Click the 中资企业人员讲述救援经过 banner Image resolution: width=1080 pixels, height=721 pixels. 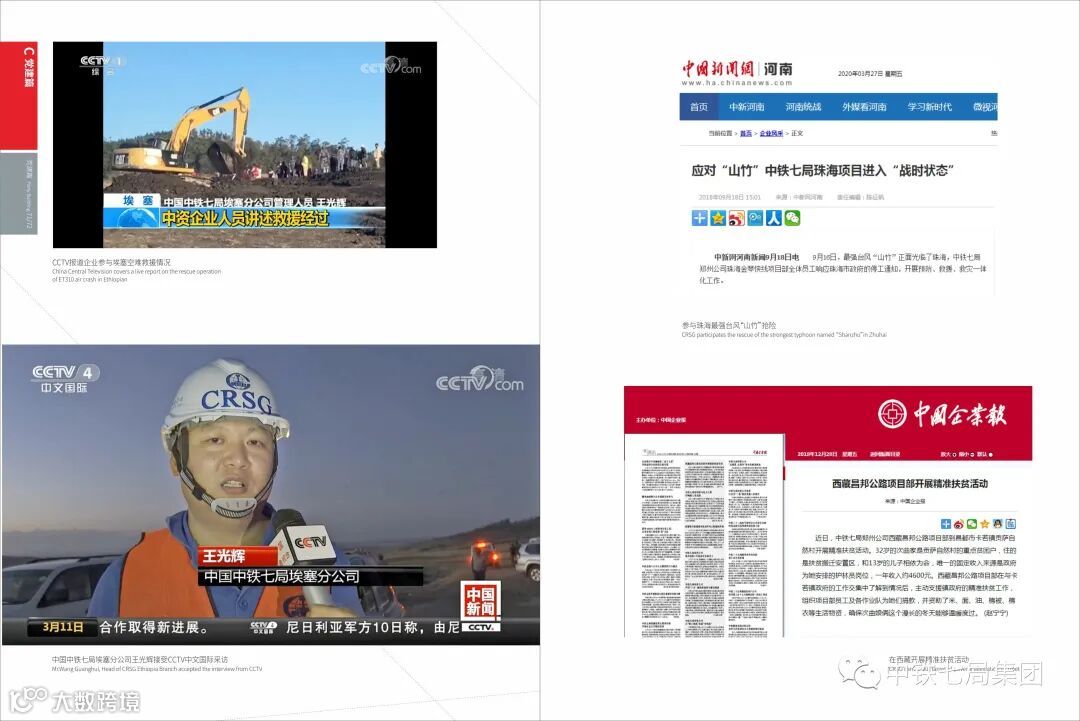(x=245, y=218)
